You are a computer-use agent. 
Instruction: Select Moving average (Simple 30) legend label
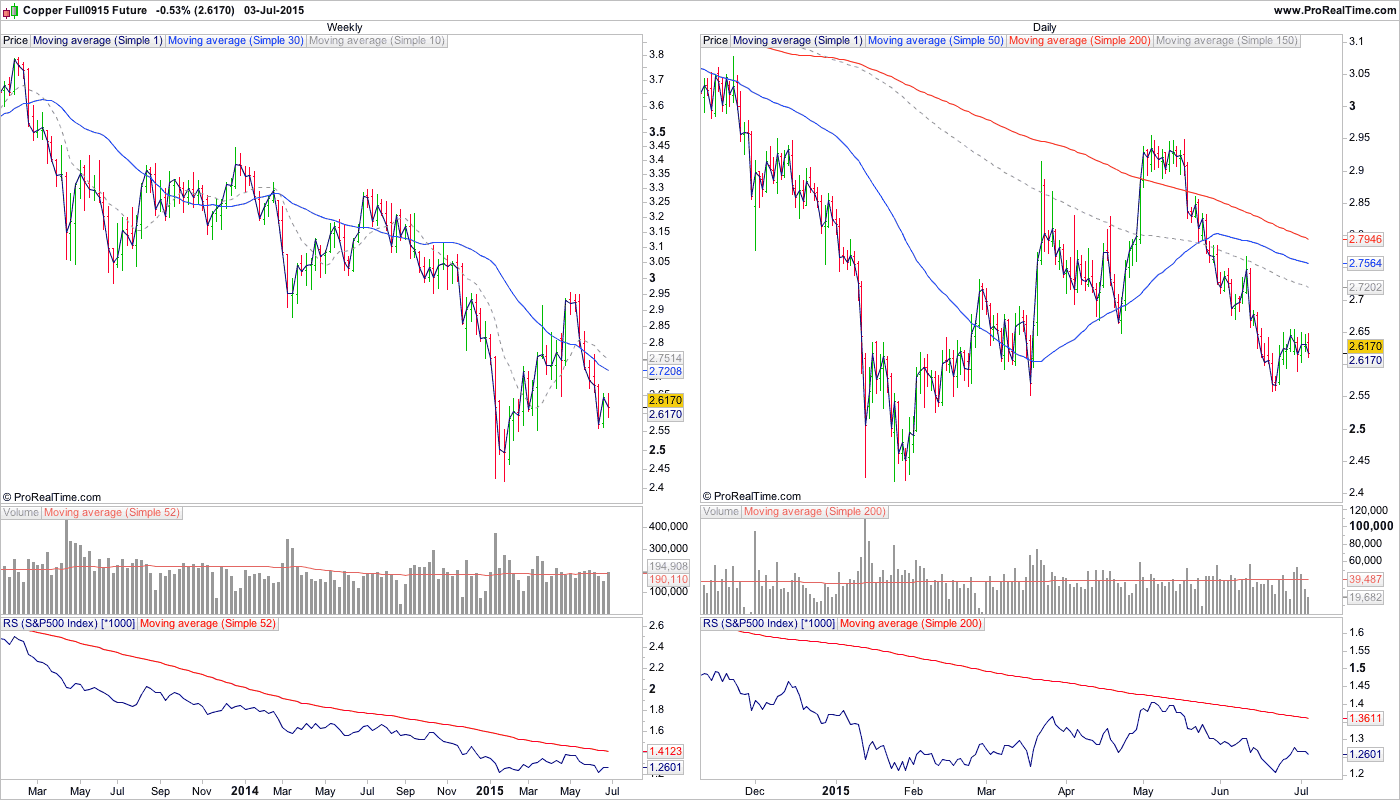point(236,41)
